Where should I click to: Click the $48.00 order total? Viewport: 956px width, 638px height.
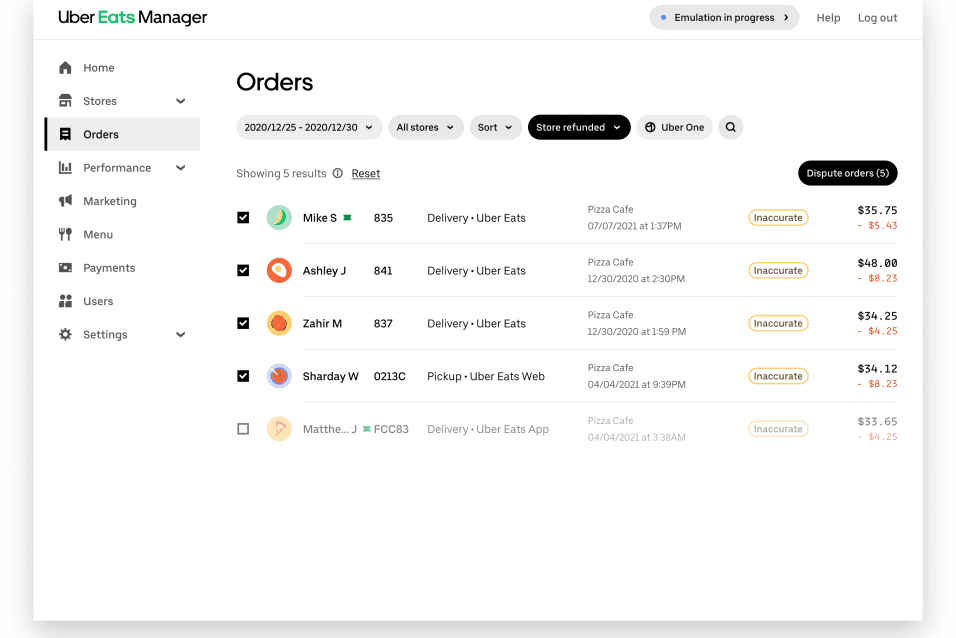click(x=877, y=263)
